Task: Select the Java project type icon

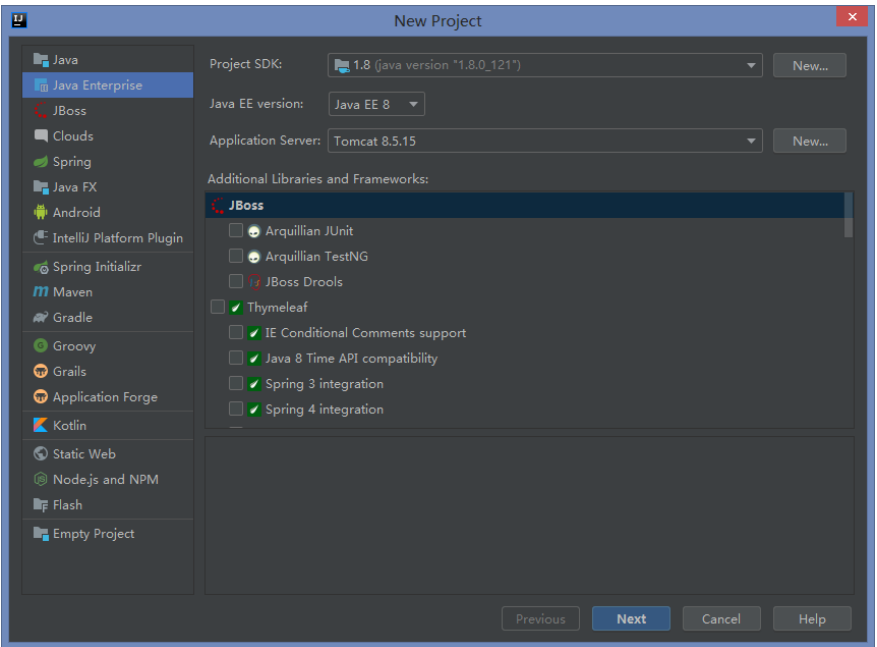Action: click(x=41, y=60)
